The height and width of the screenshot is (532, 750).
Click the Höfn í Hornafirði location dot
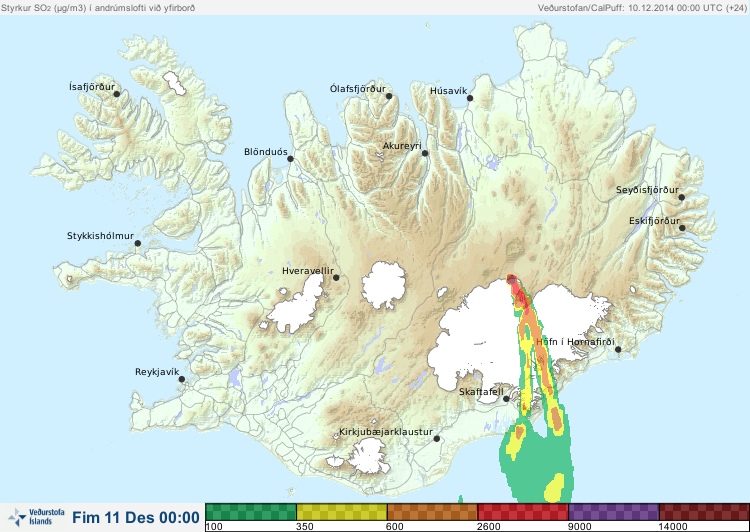point(618,350)
